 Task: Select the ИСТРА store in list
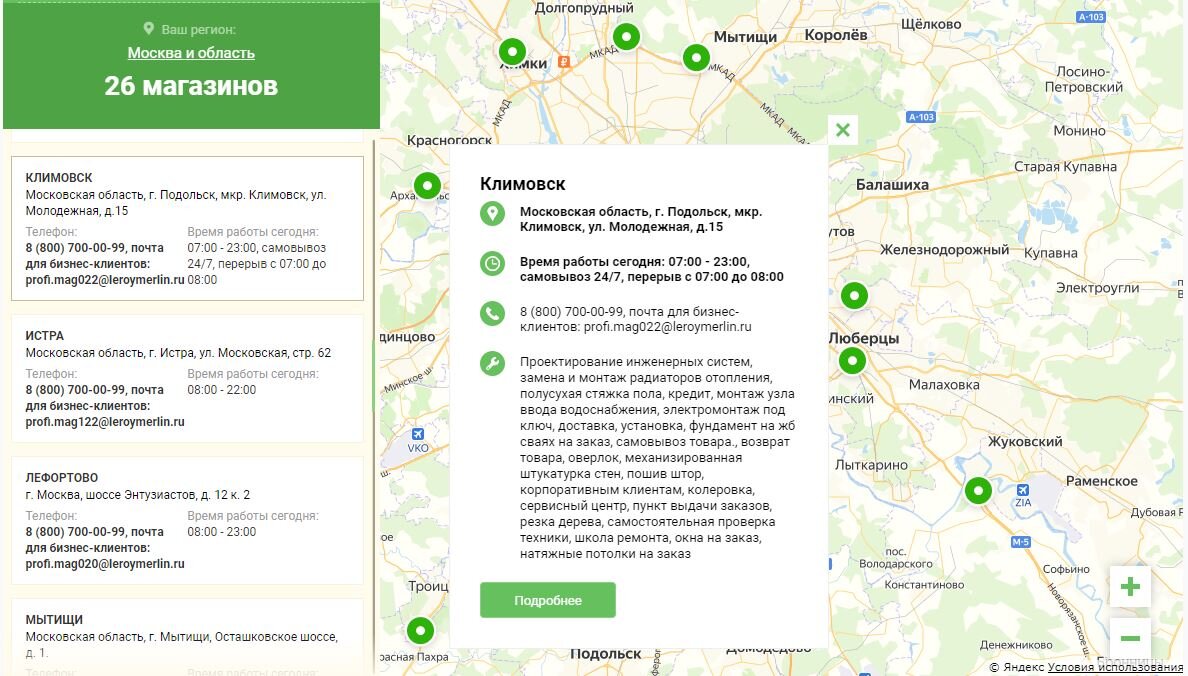pos(187,378)
